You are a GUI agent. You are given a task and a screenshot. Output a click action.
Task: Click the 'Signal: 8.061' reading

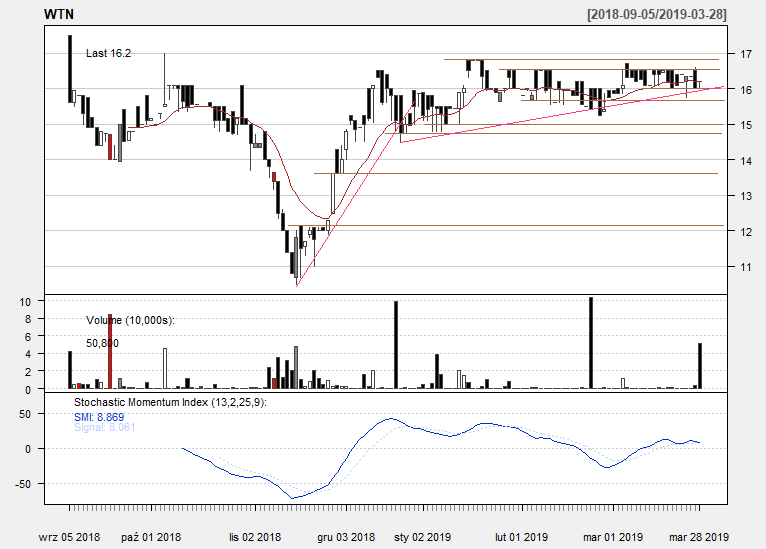[105, 427]
